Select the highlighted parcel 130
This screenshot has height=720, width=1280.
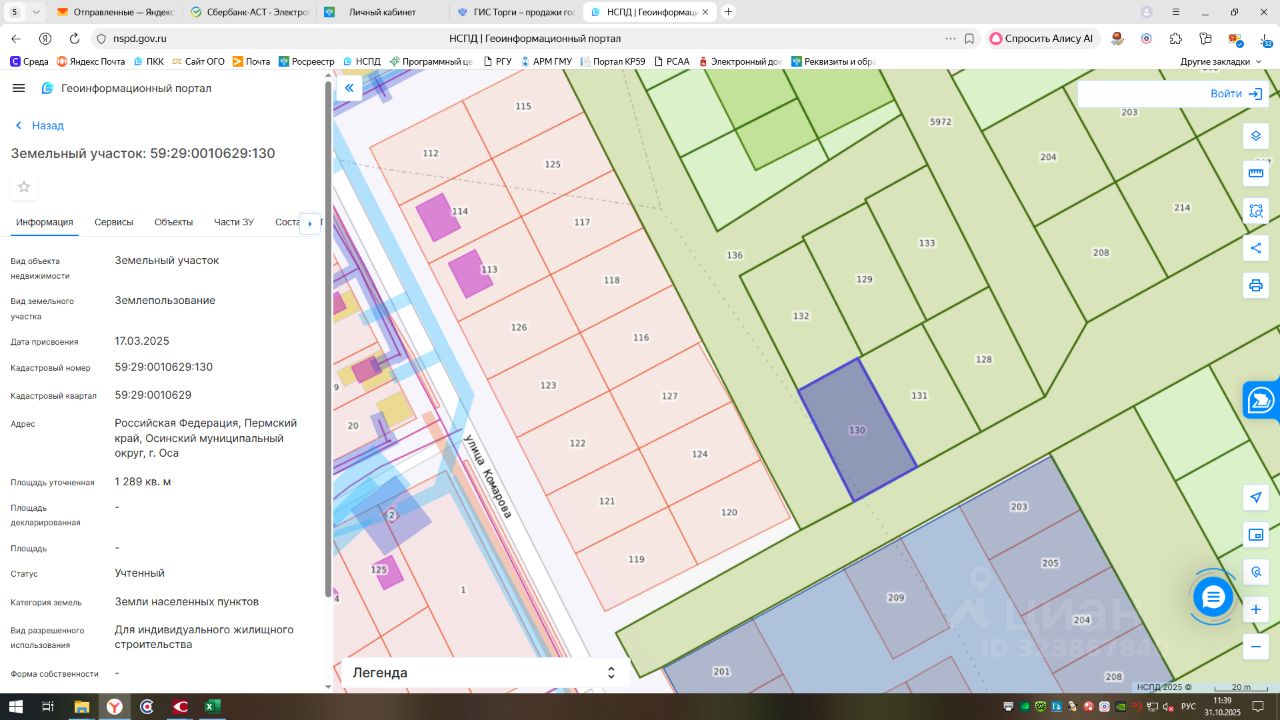[857, 430]
